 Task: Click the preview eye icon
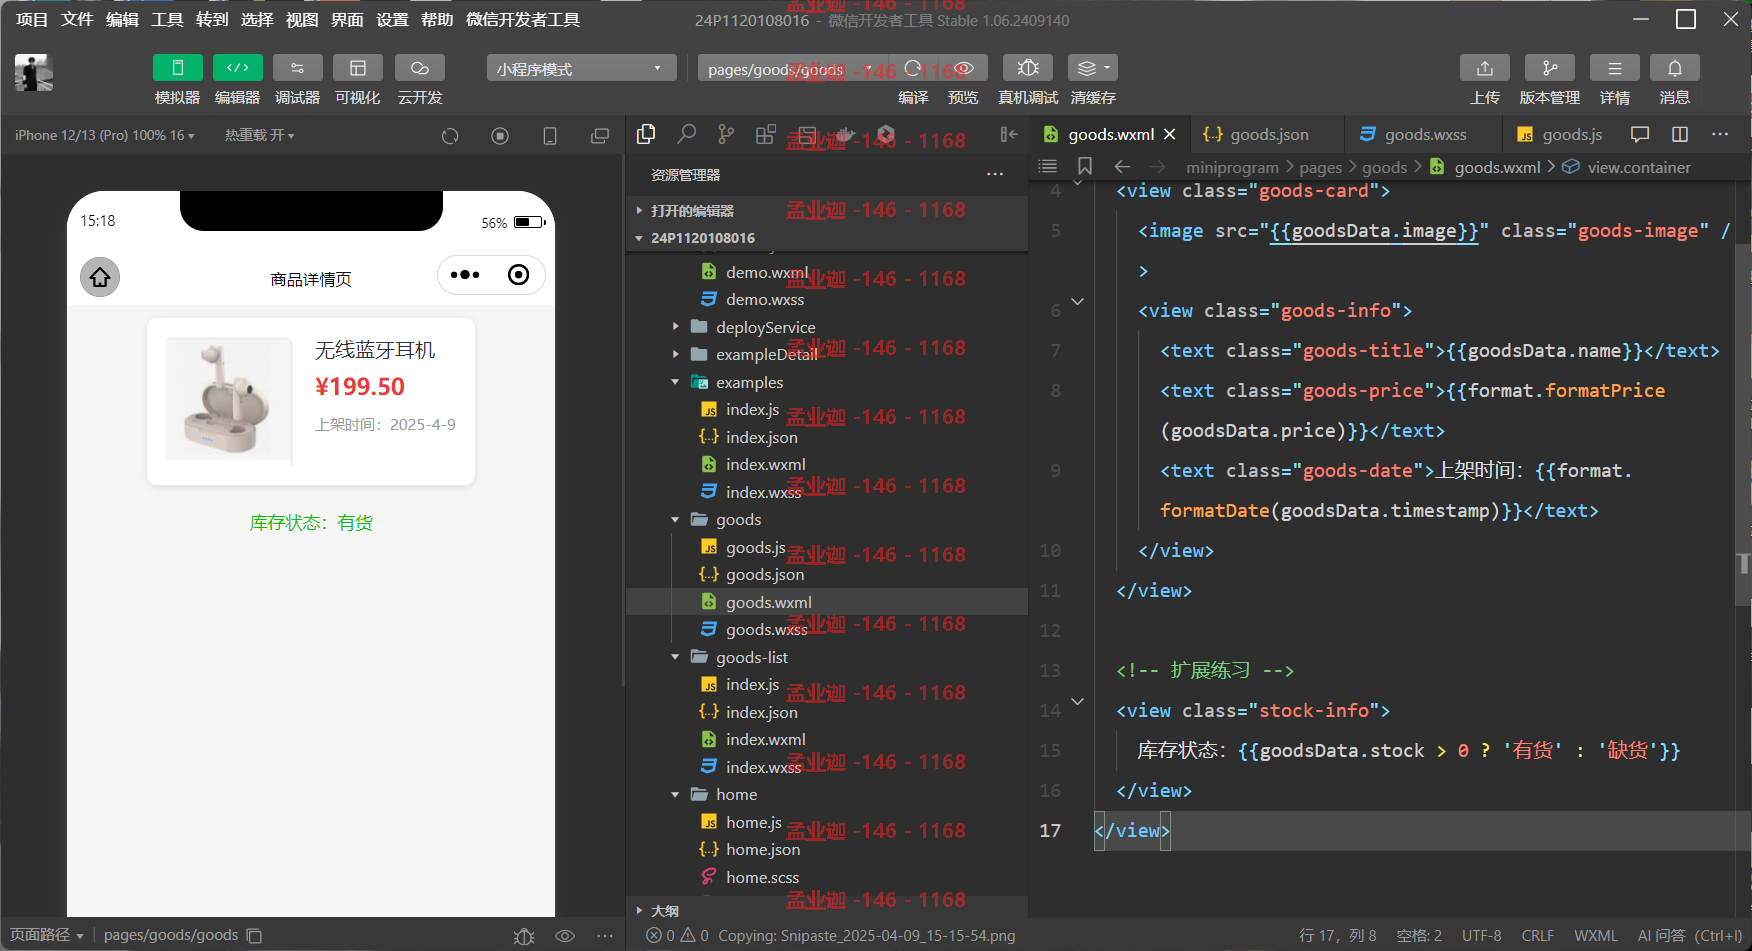[964, 68]
